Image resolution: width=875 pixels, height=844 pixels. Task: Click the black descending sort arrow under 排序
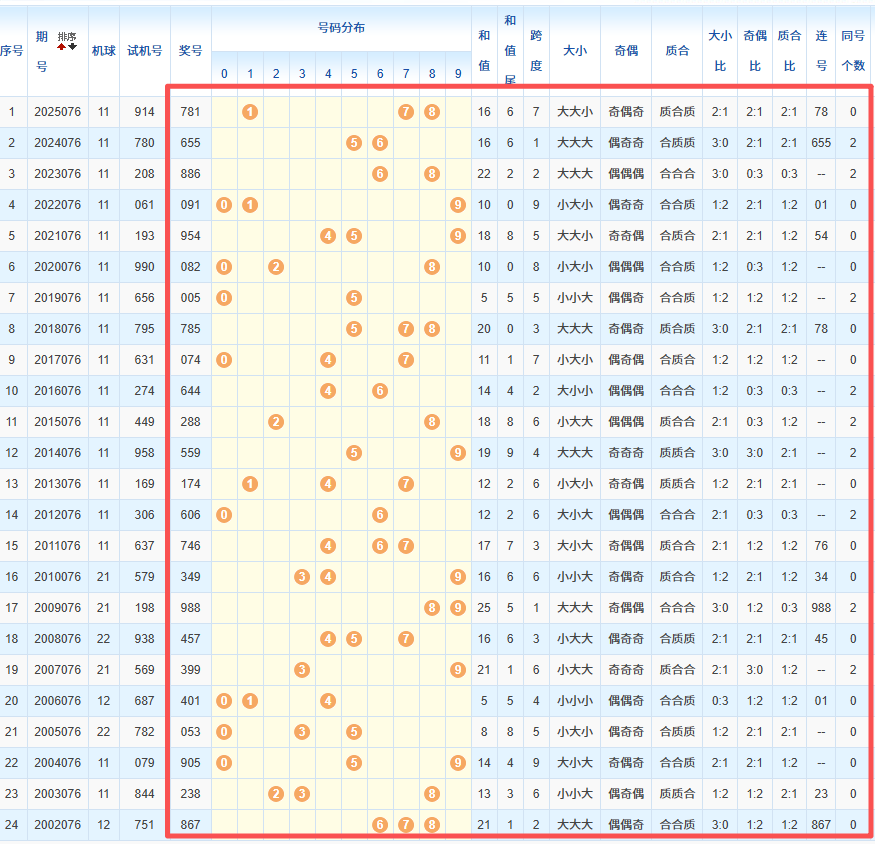click(x=72, y=46)
